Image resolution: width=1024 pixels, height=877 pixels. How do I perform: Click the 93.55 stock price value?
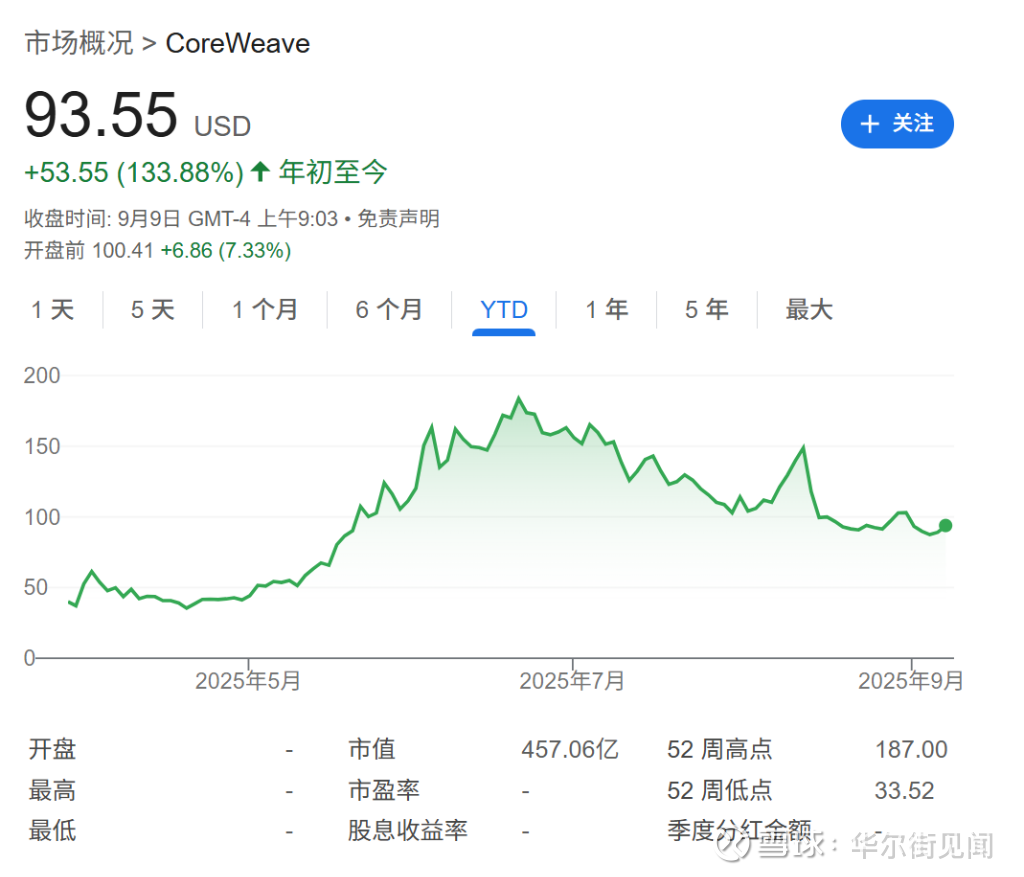tap(101, 116)
